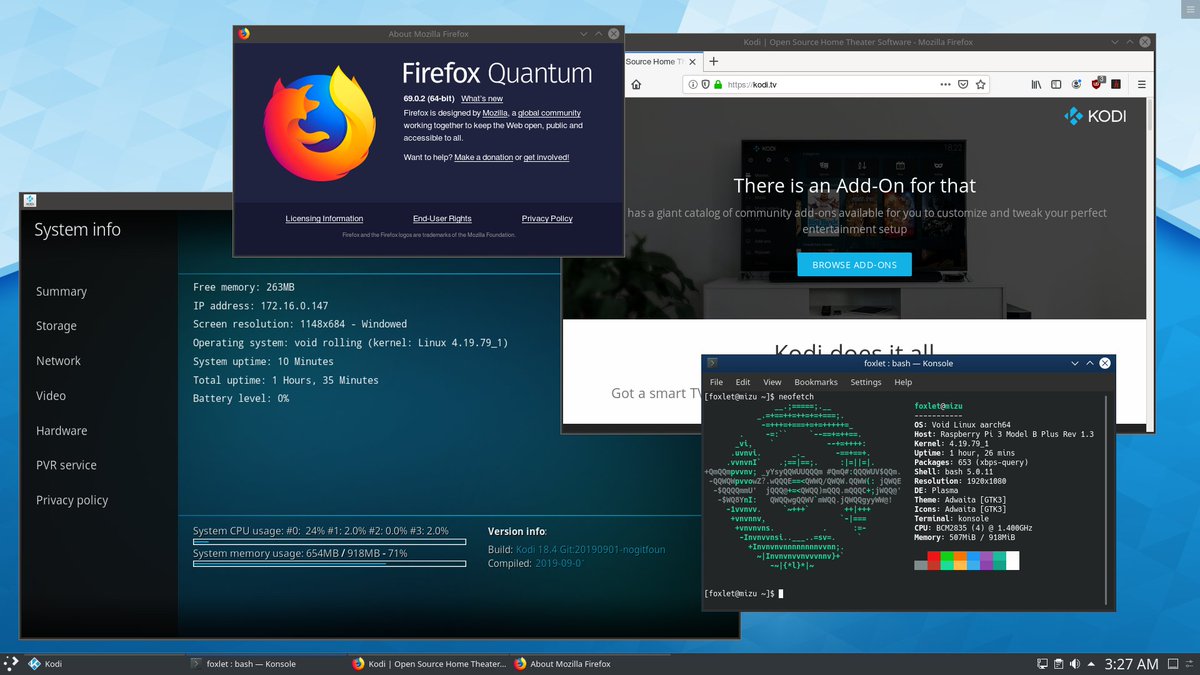This screenshot has width=1200, height=675.
Task: Bookmark this page with star icon
Action: click(x=980, y=85)
